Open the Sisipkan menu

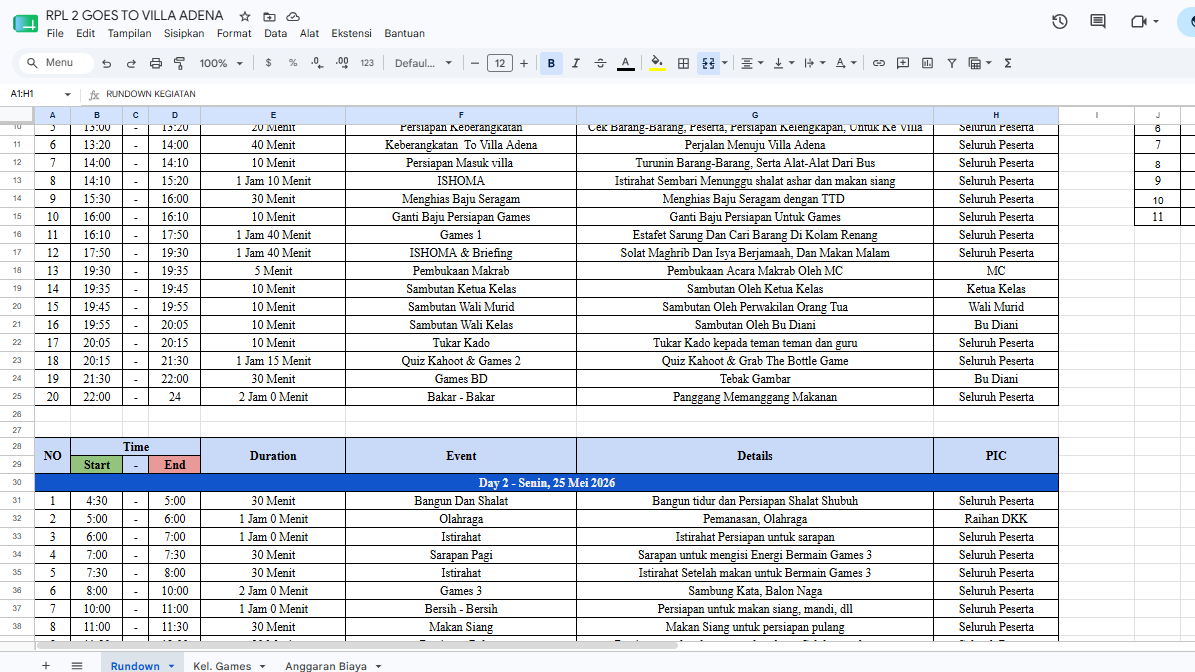tap(184, 34)
